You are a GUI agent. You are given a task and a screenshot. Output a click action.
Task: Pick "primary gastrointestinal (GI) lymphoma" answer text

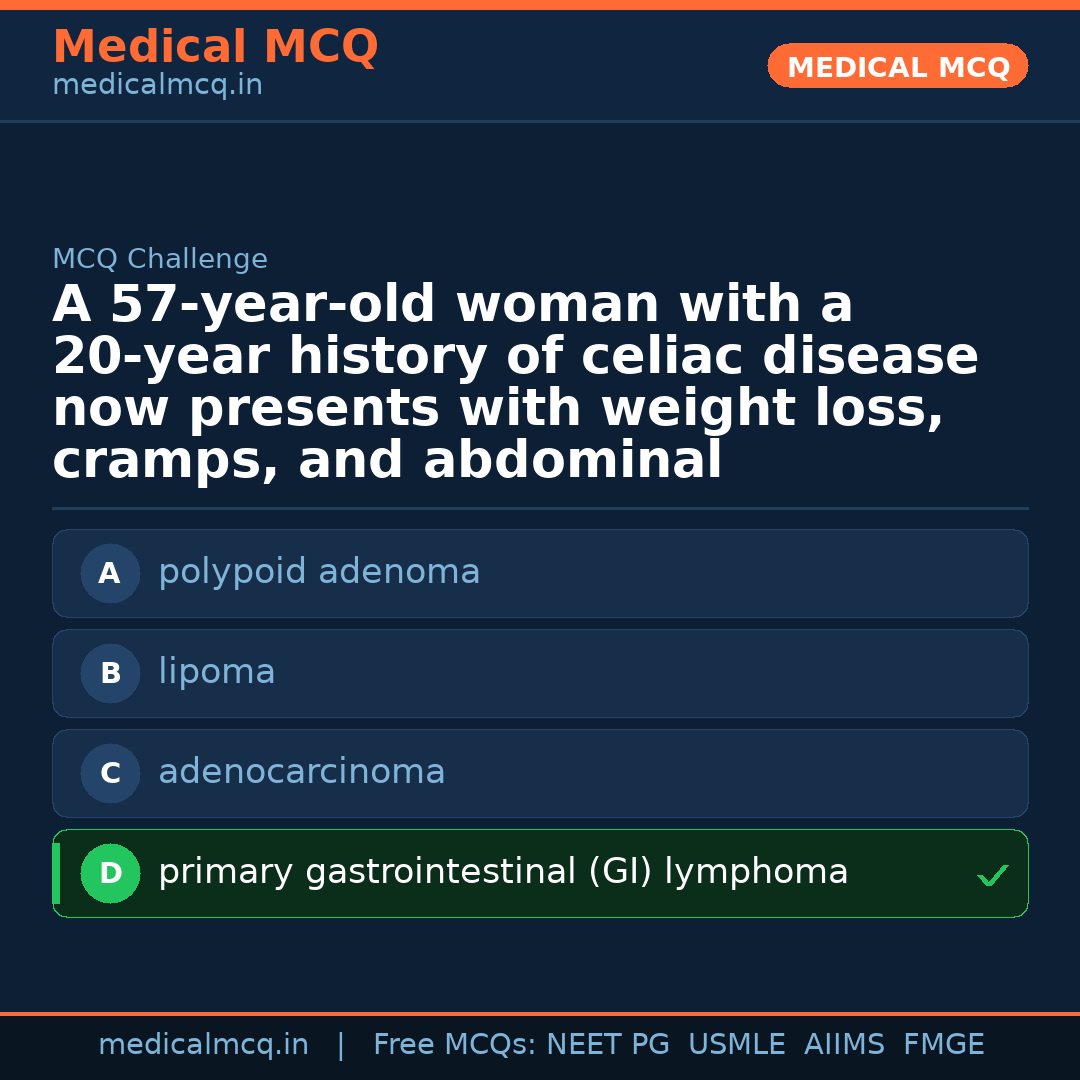pos(503,872)
